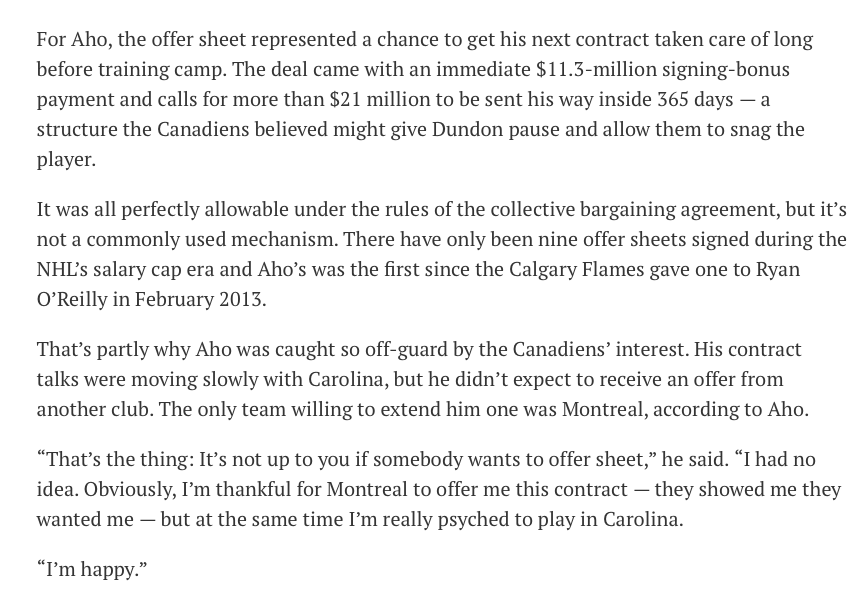
Task: Click the paragraph starting "That's partly why Aho"
Action: (x=422, y=379)
